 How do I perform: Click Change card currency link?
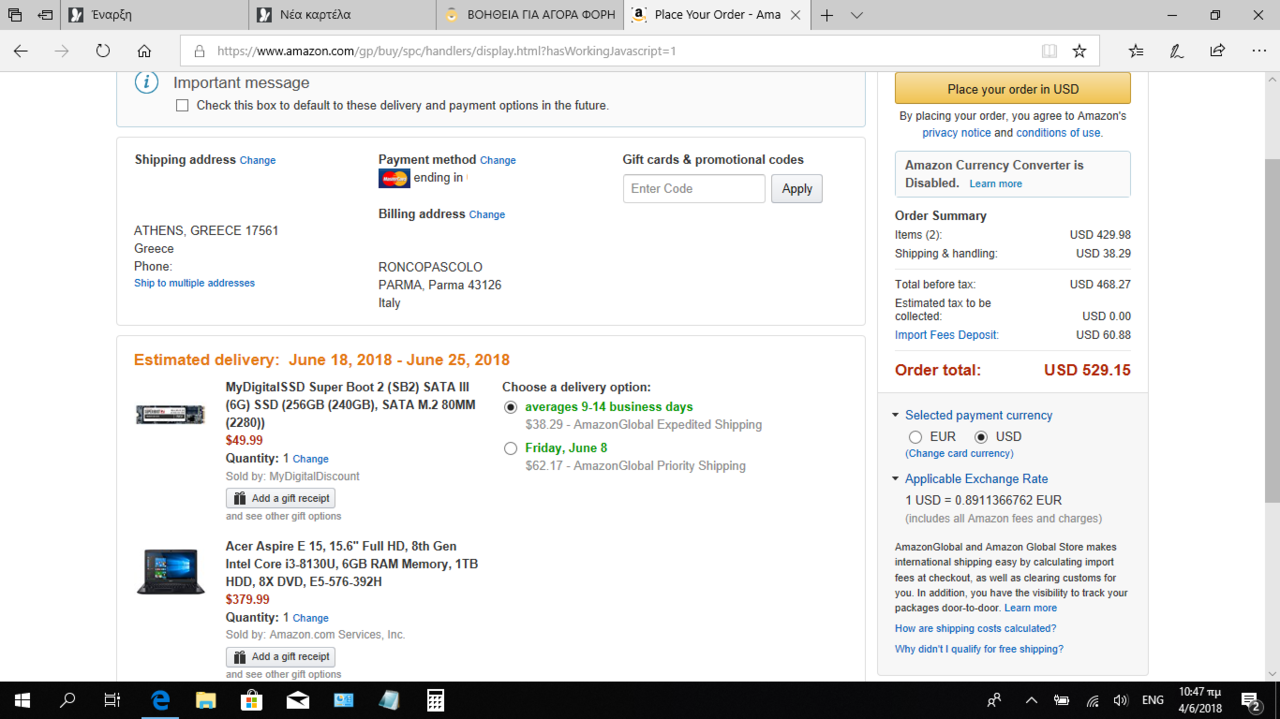click(959, 454)
